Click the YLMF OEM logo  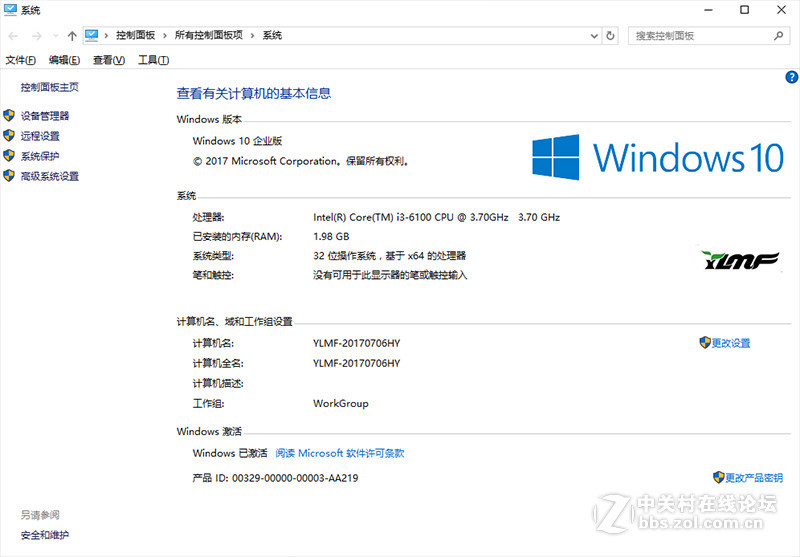coord(740,260)
